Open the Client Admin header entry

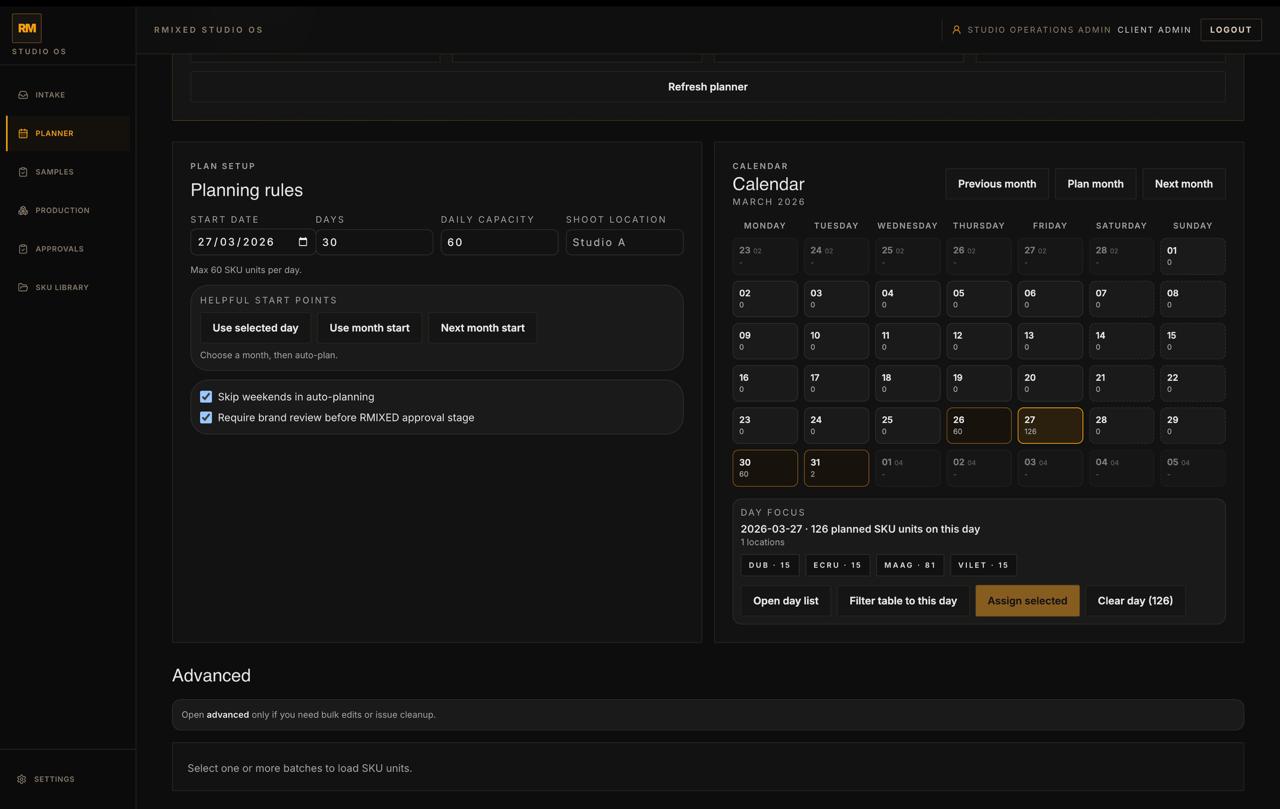(x=1154, y=29)
